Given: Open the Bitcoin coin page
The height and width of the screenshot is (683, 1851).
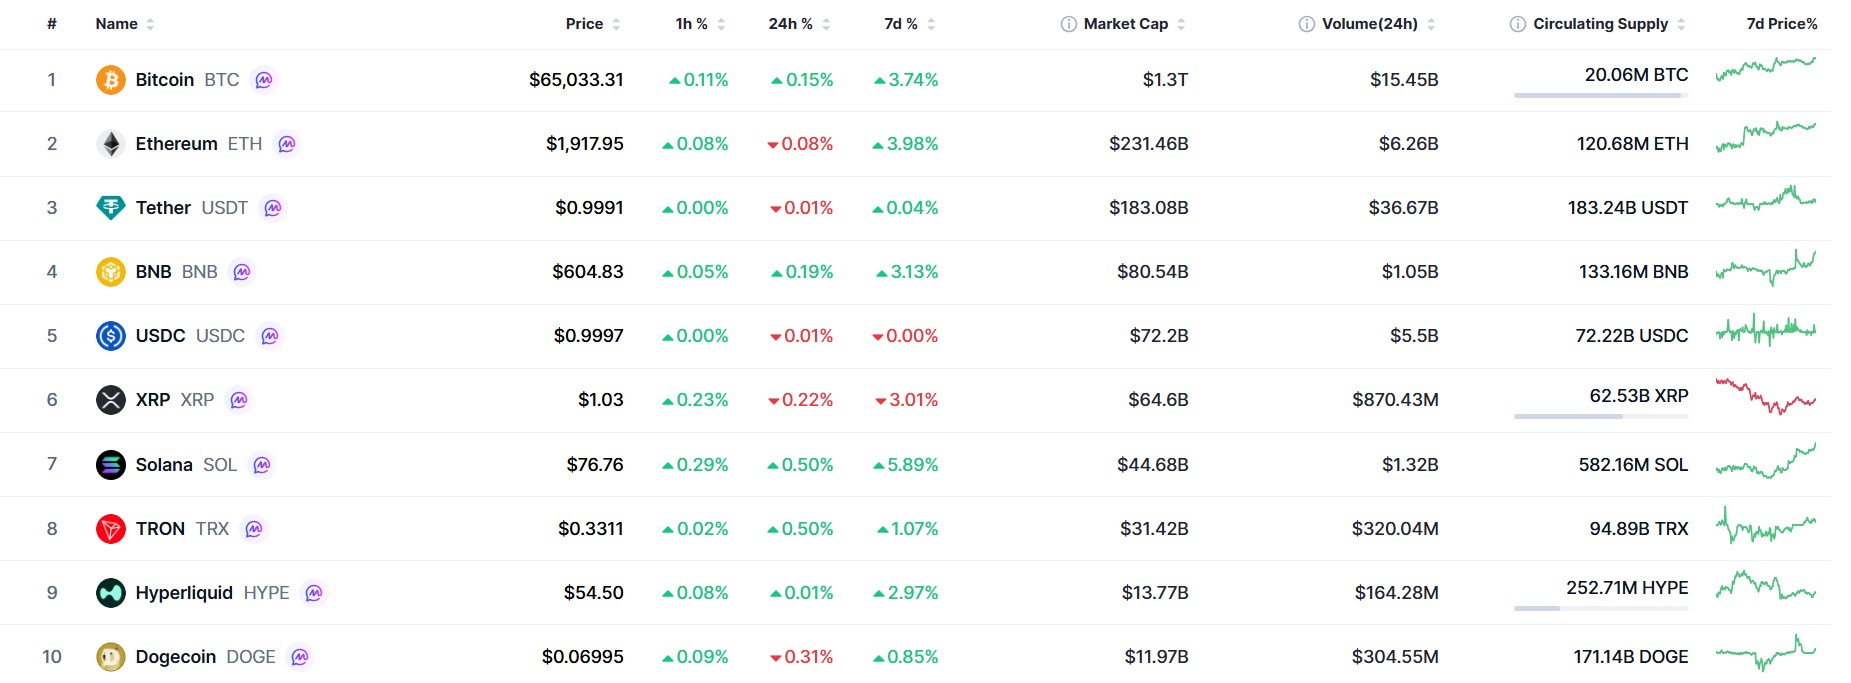Looking at the screenshot, I should 165,80.
